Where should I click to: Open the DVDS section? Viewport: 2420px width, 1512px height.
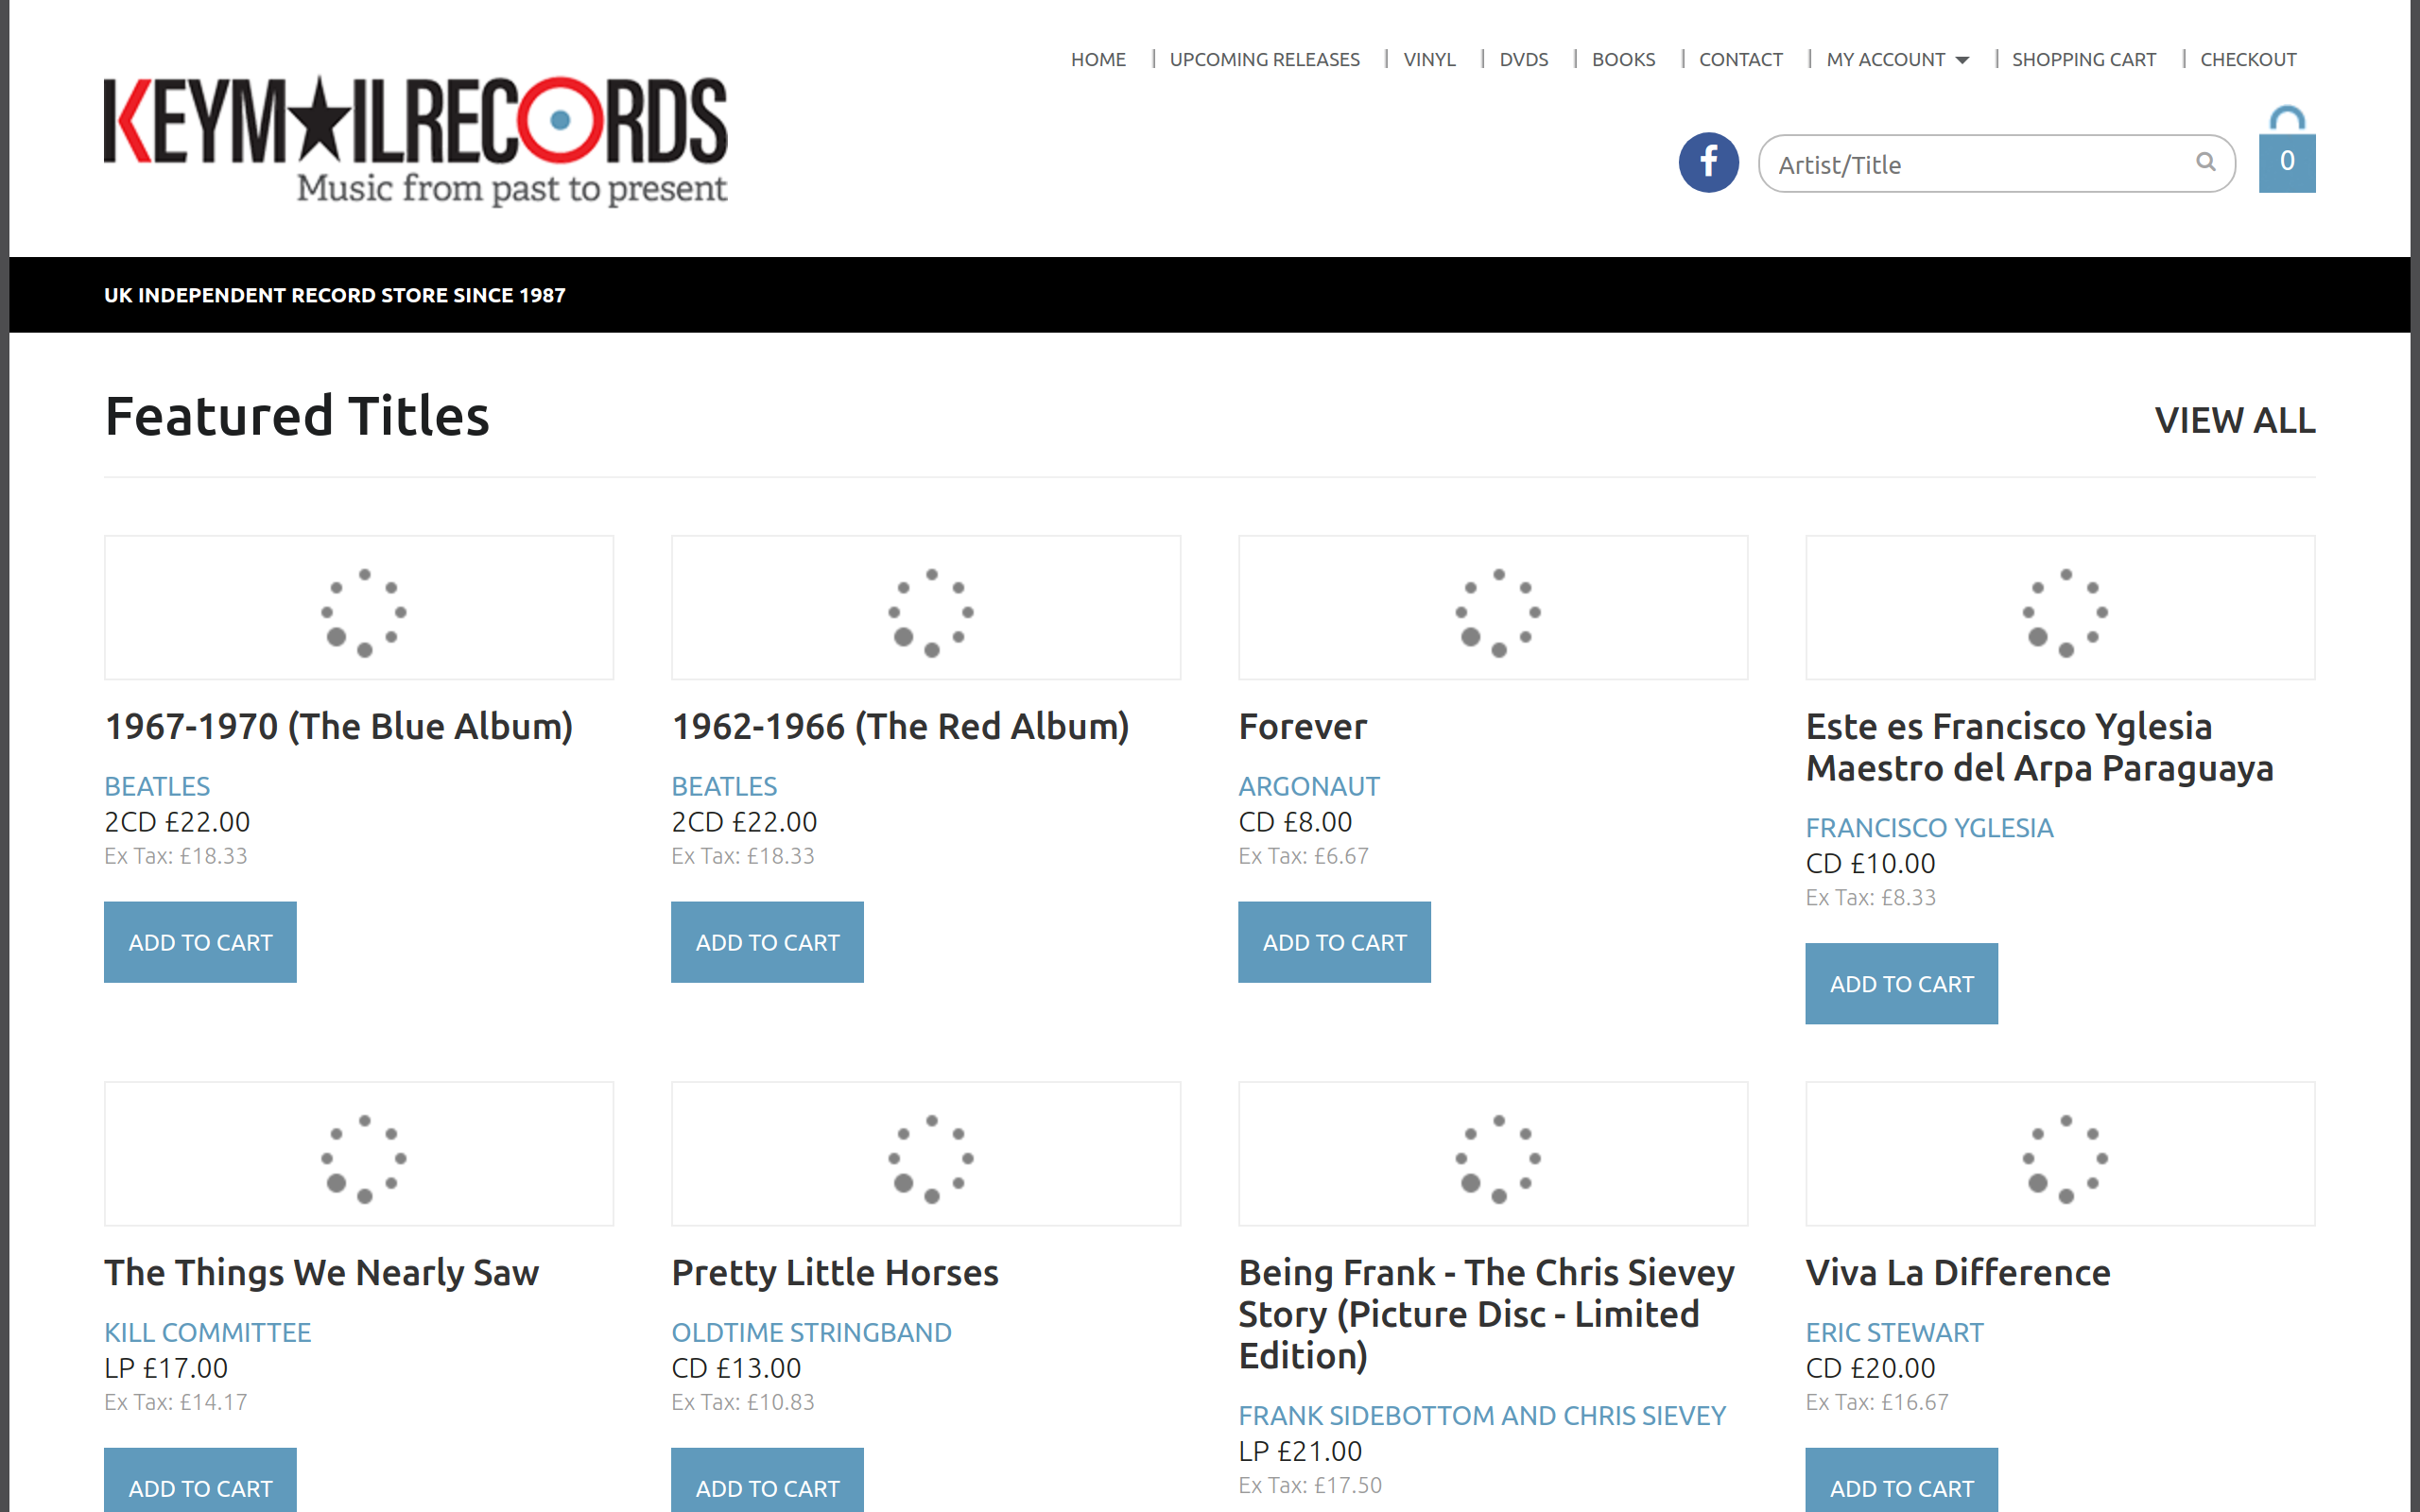(1524, 59)
